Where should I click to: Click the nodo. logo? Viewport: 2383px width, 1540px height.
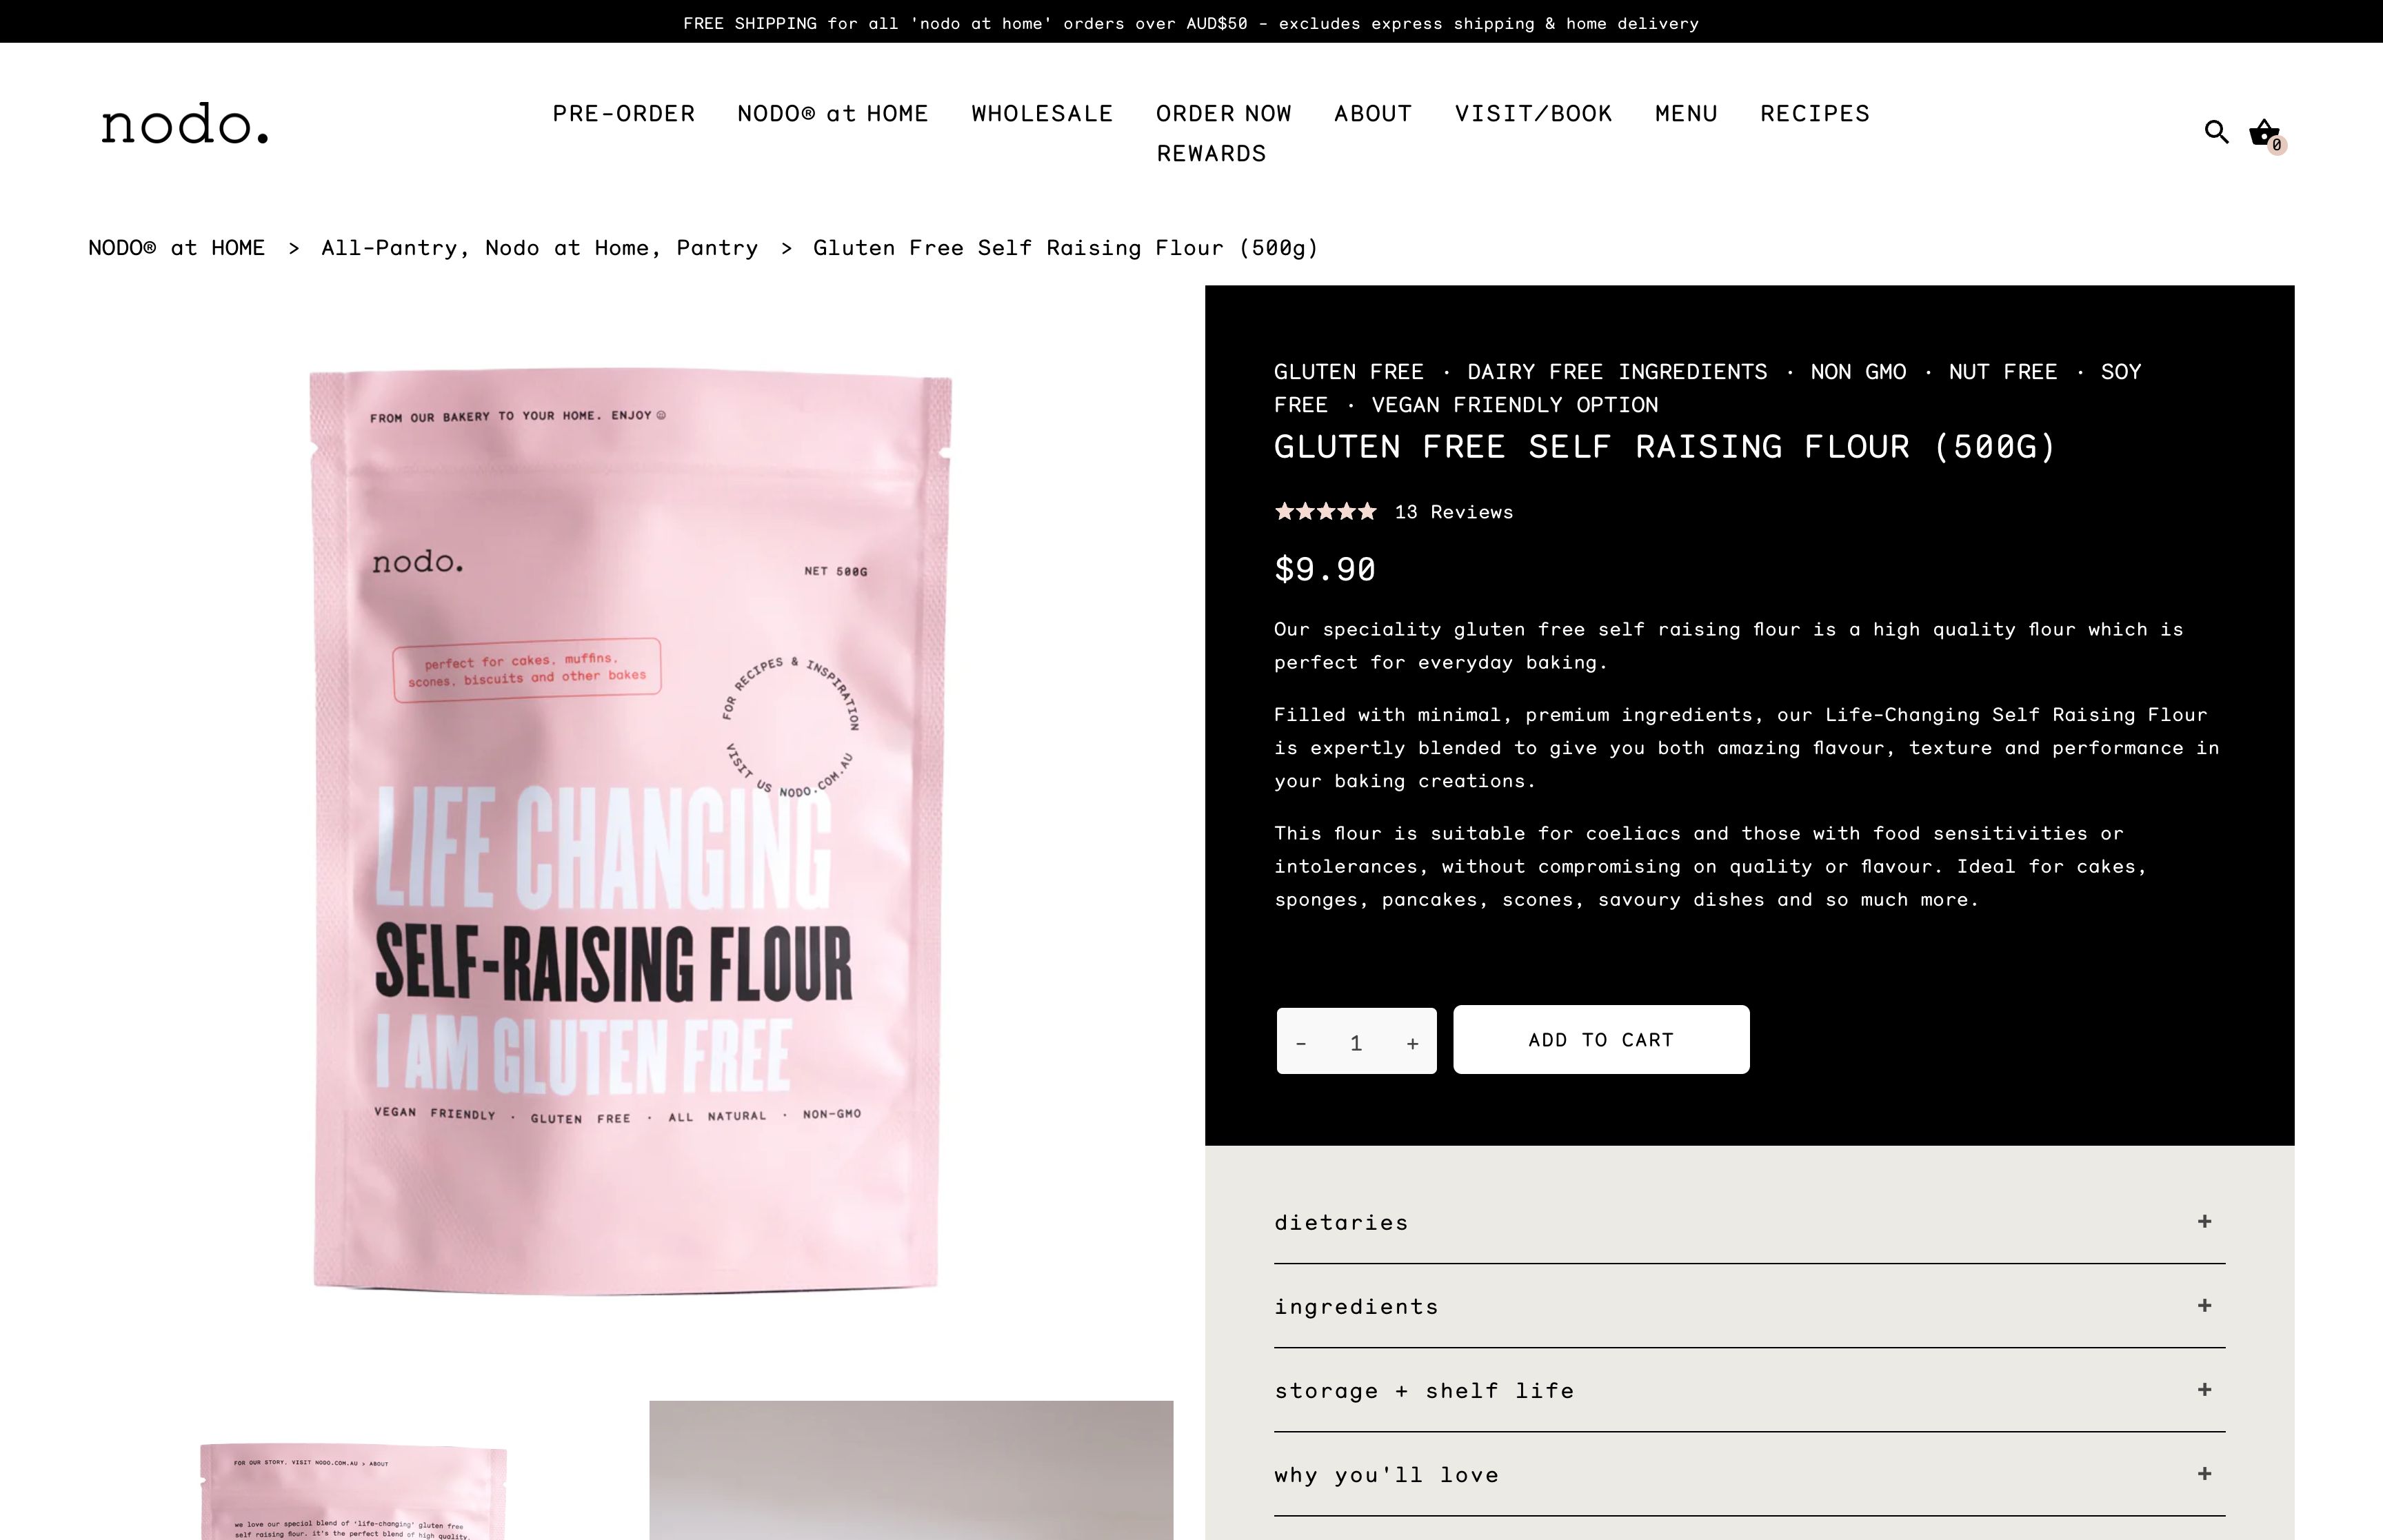(x=185, y=124)
